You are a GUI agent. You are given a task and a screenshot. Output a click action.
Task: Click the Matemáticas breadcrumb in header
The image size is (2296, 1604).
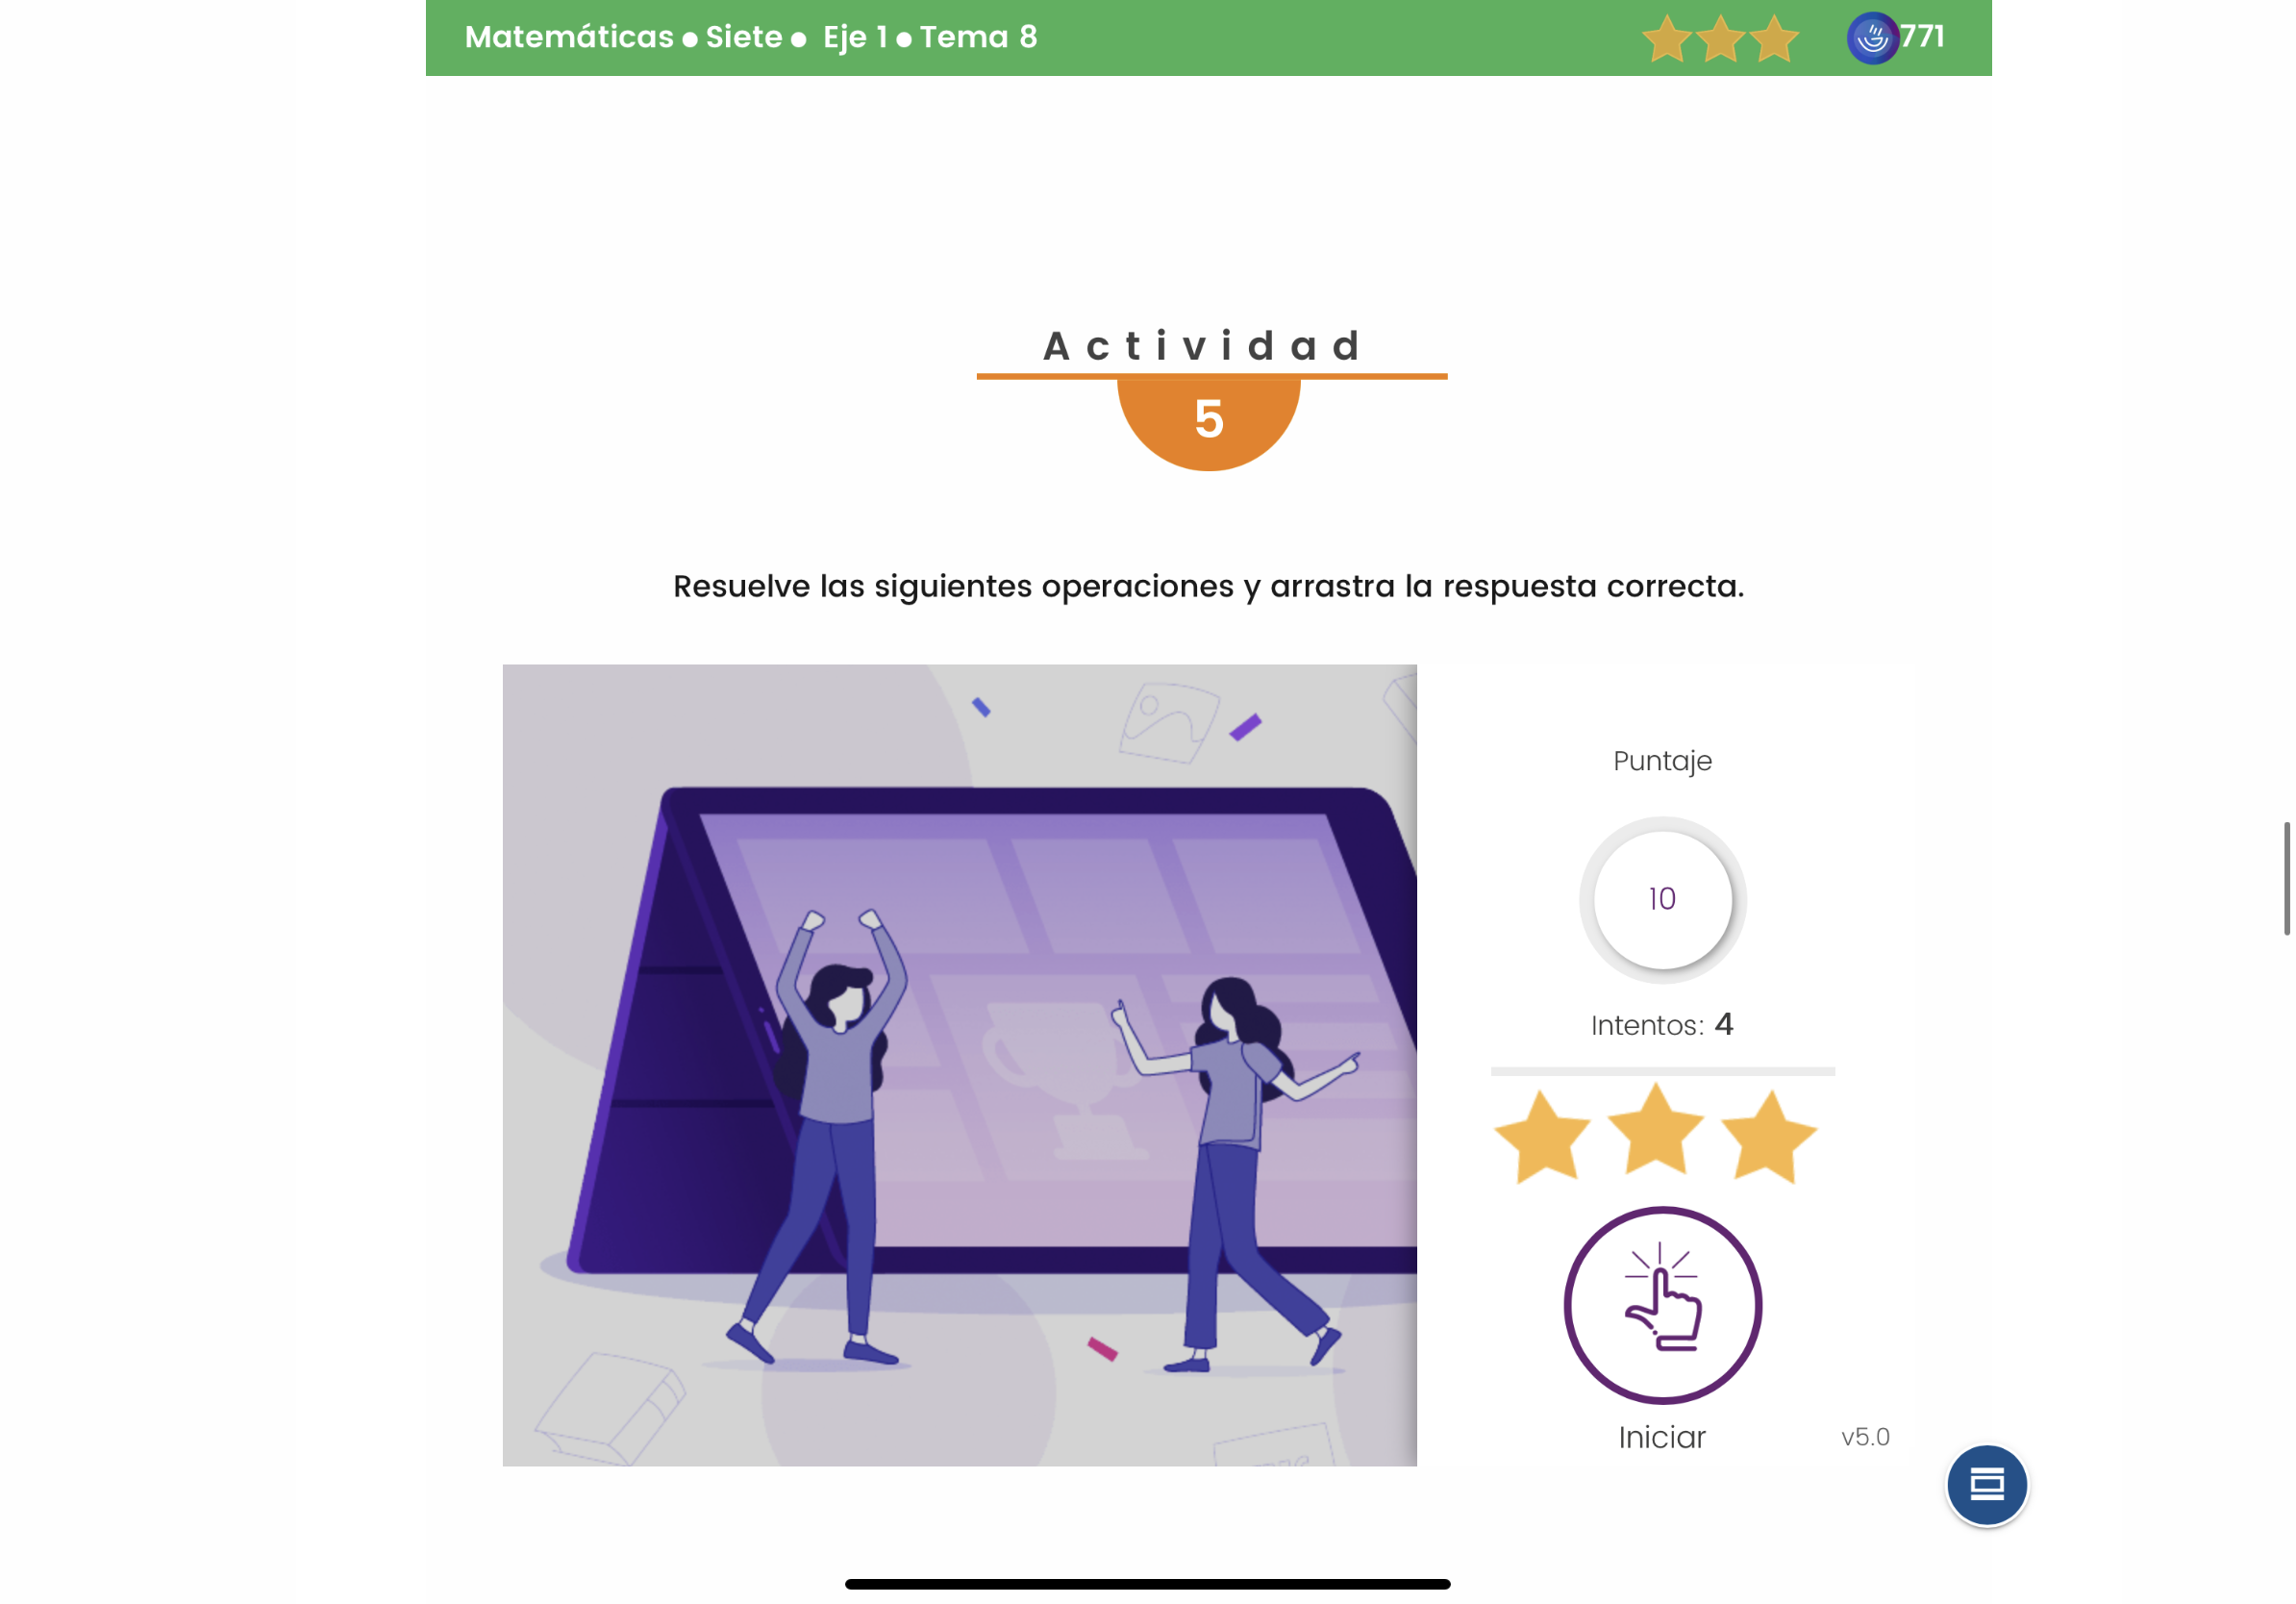[x=569, y=37]
